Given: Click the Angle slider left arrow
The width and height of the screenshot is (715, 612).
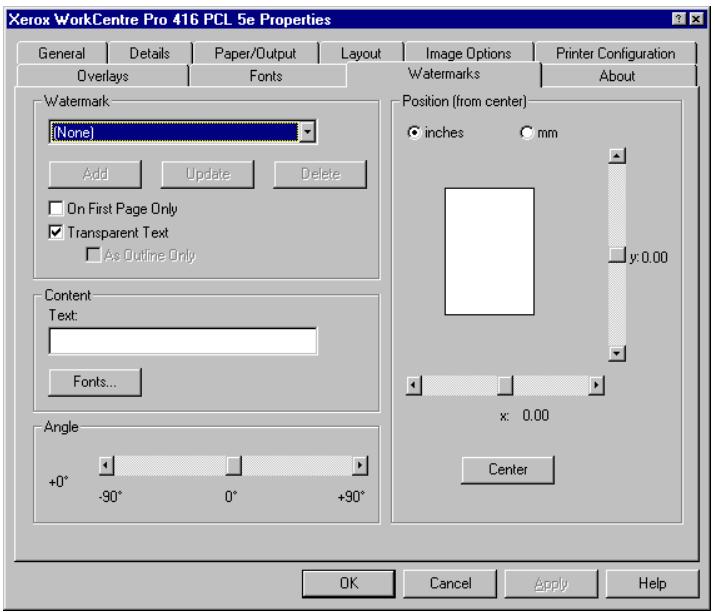Looking at the screenshot, I should 106,465.
